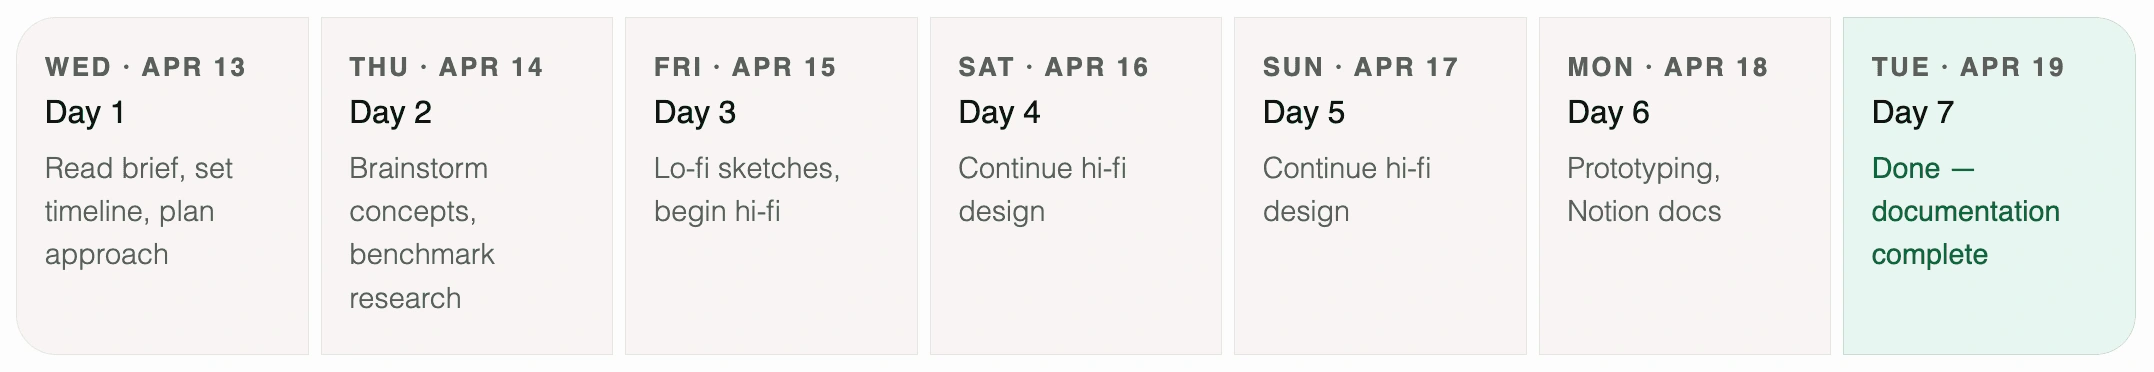Click "Read brief, set timeline" description

(x=139, y=211)
